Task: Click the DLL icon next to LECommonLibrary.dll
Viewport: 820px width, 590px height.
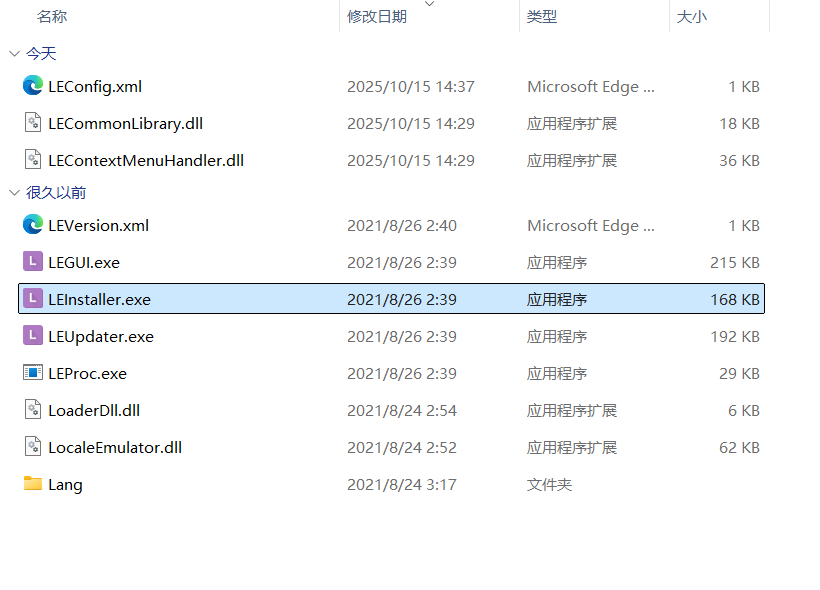Action: pos(33,123)
